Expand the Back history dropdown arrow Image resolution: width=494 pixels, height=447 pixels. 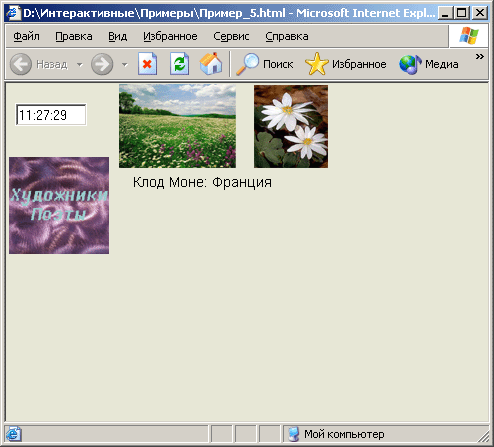tap(80, 64)
